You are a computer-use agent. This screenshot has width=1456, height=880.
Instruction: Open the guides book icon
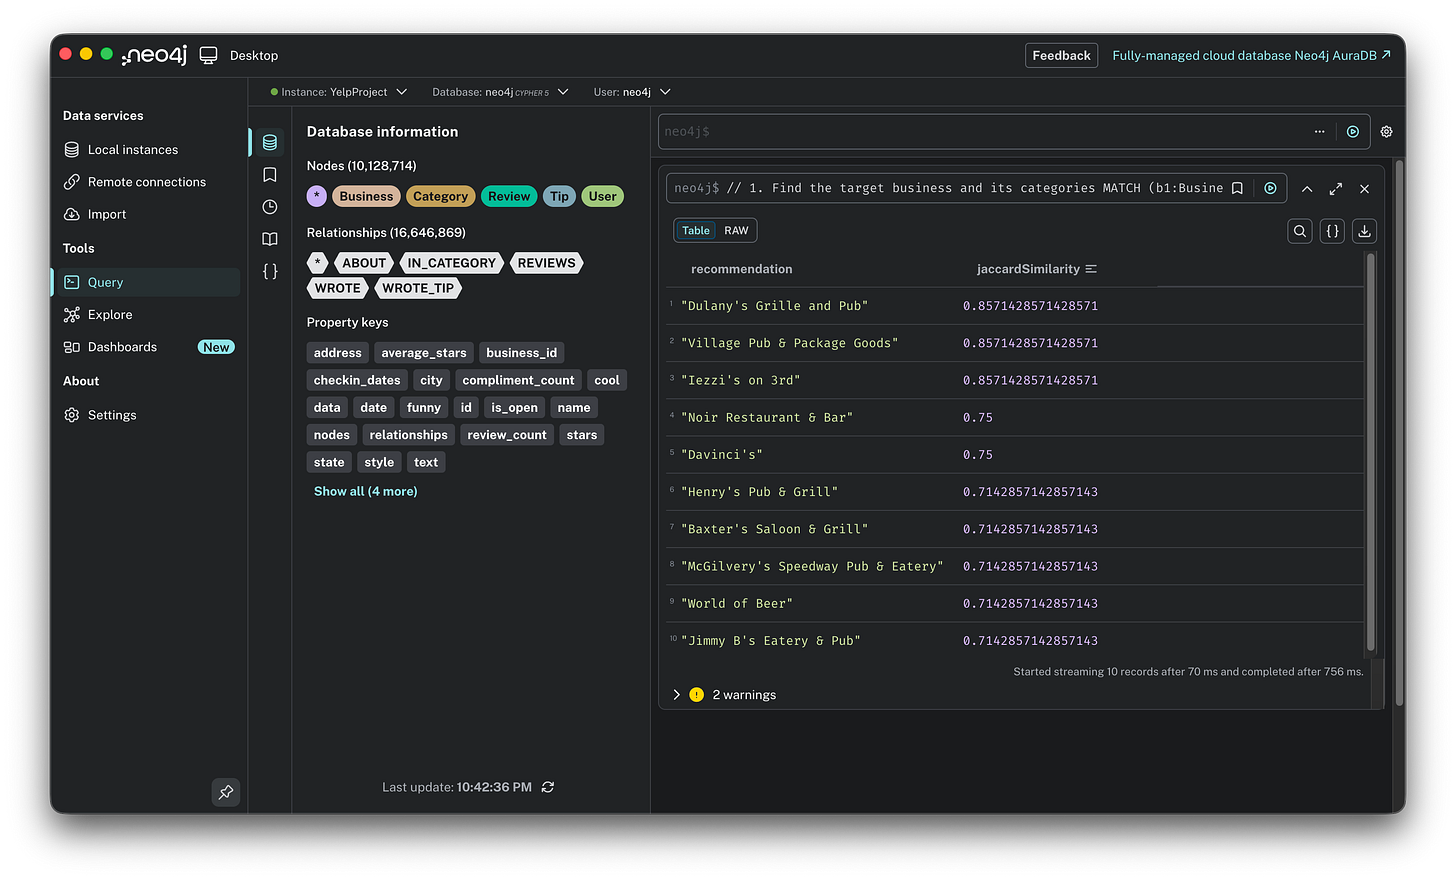pos(270,239)
